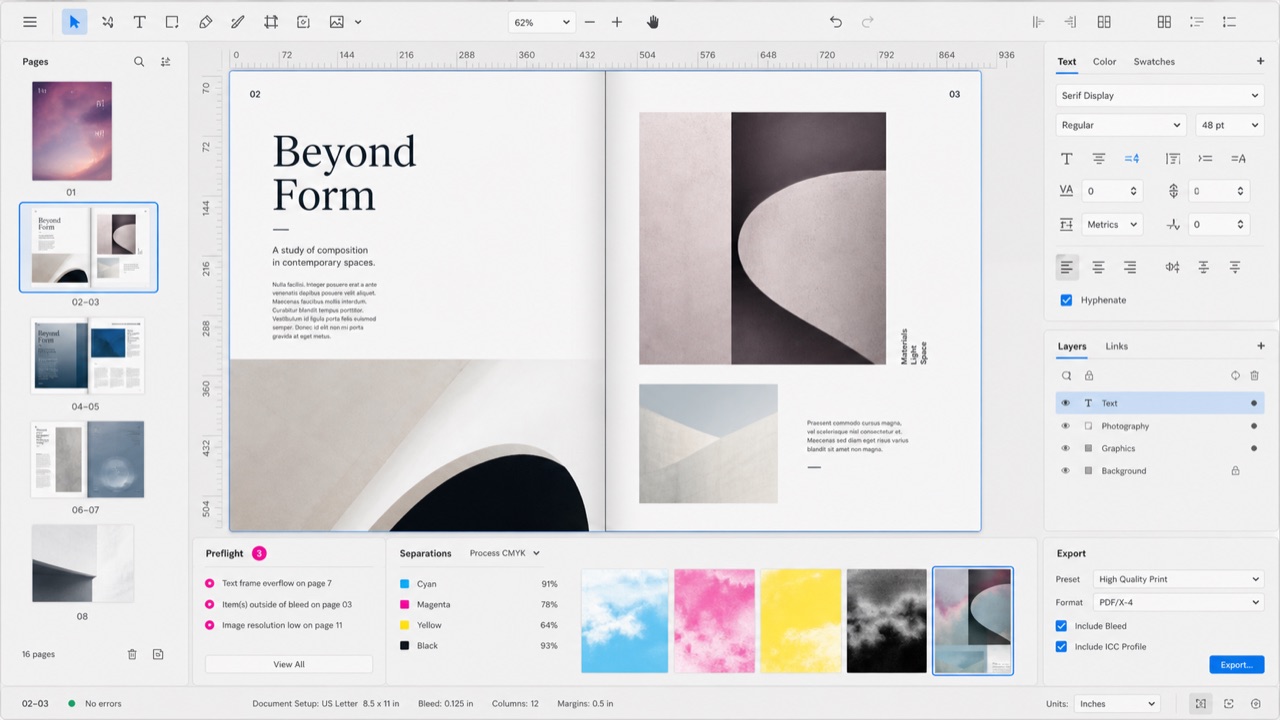Select the Type (T) tool
Image resolution: width=1280 pixels, height=720 pixels.
(x=139, y=22)
